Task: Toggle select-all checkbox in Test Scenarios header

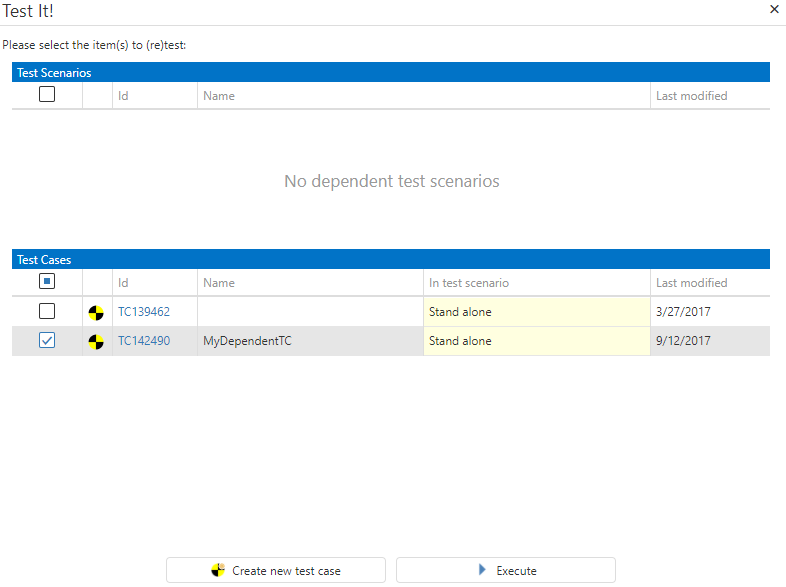Action: 47,95
